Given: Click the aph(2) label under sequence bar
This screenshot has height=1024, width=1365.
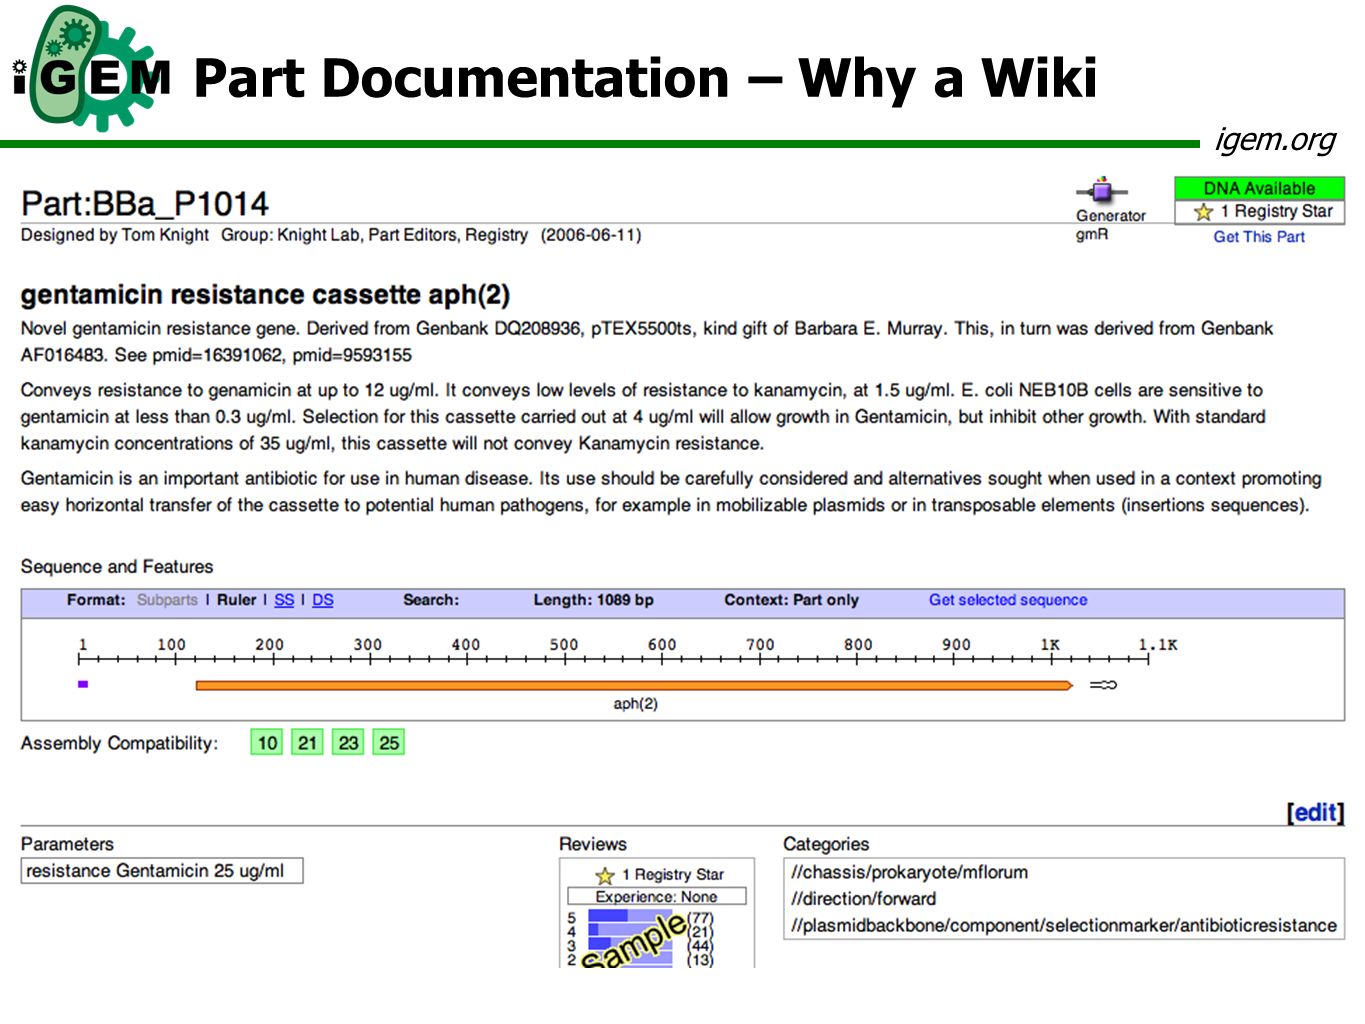Looking at the screenshot, I should click(635, 704).
